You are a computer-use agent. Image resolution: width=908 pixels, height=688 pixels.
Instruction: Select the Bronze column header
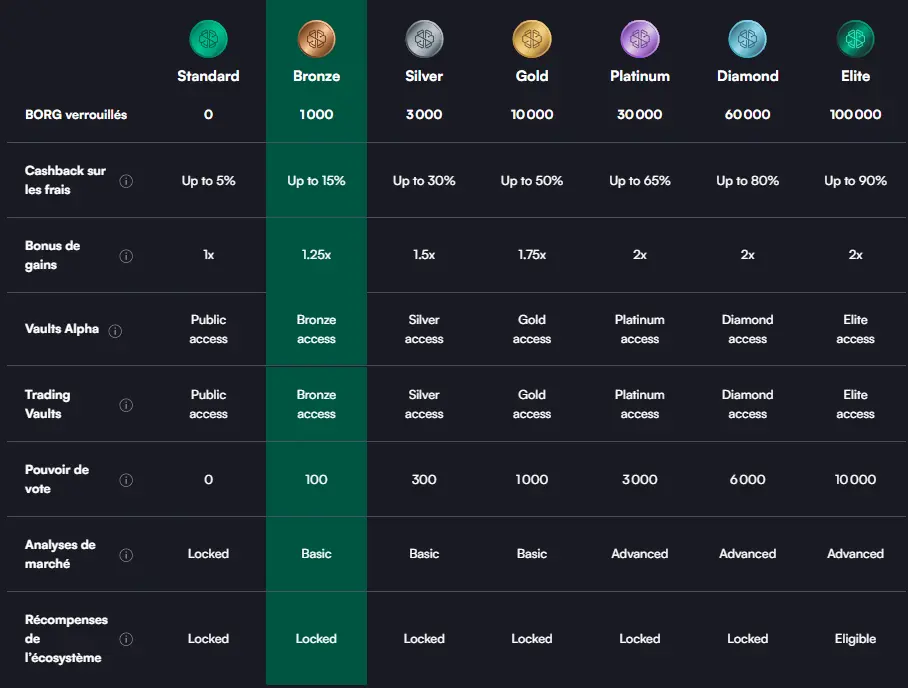tap(316, 74)
